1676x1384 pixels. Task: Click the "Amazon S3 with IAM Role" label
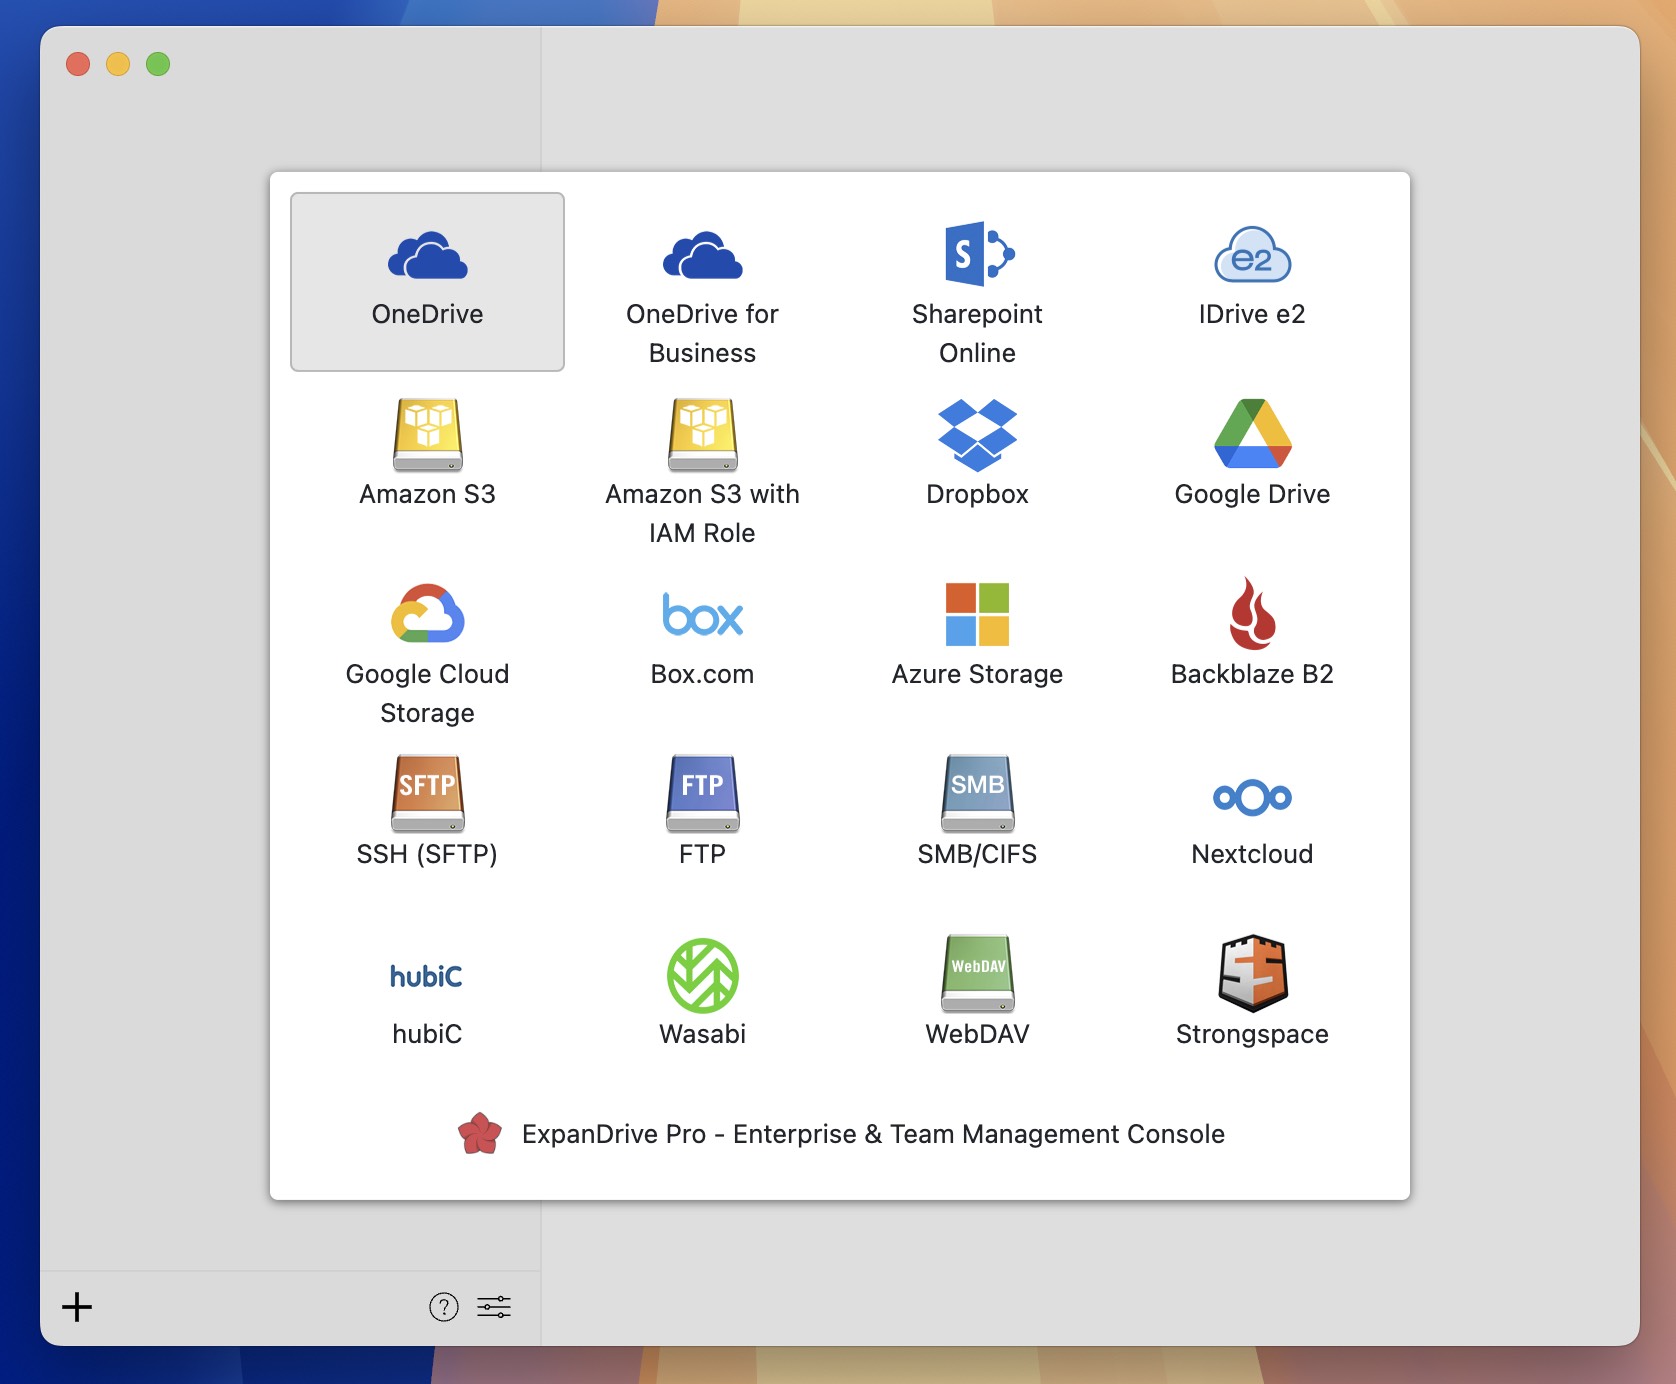[702, 513]
